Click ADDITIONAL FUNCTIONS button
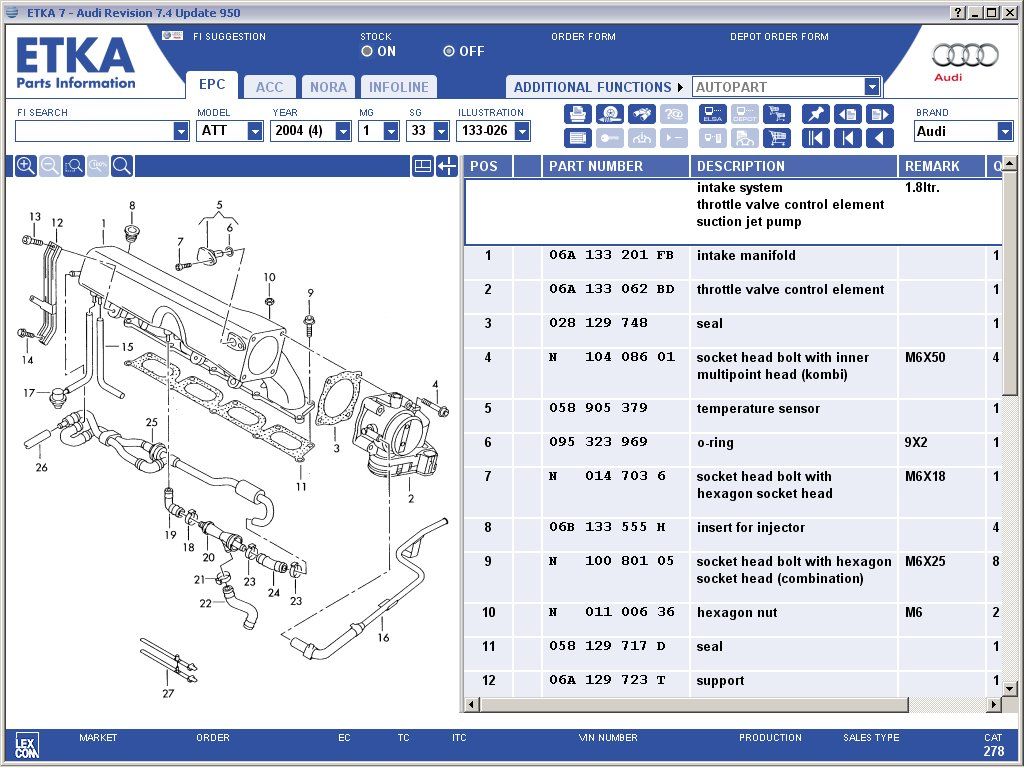Screen dimensions: 1024x768 598,87
